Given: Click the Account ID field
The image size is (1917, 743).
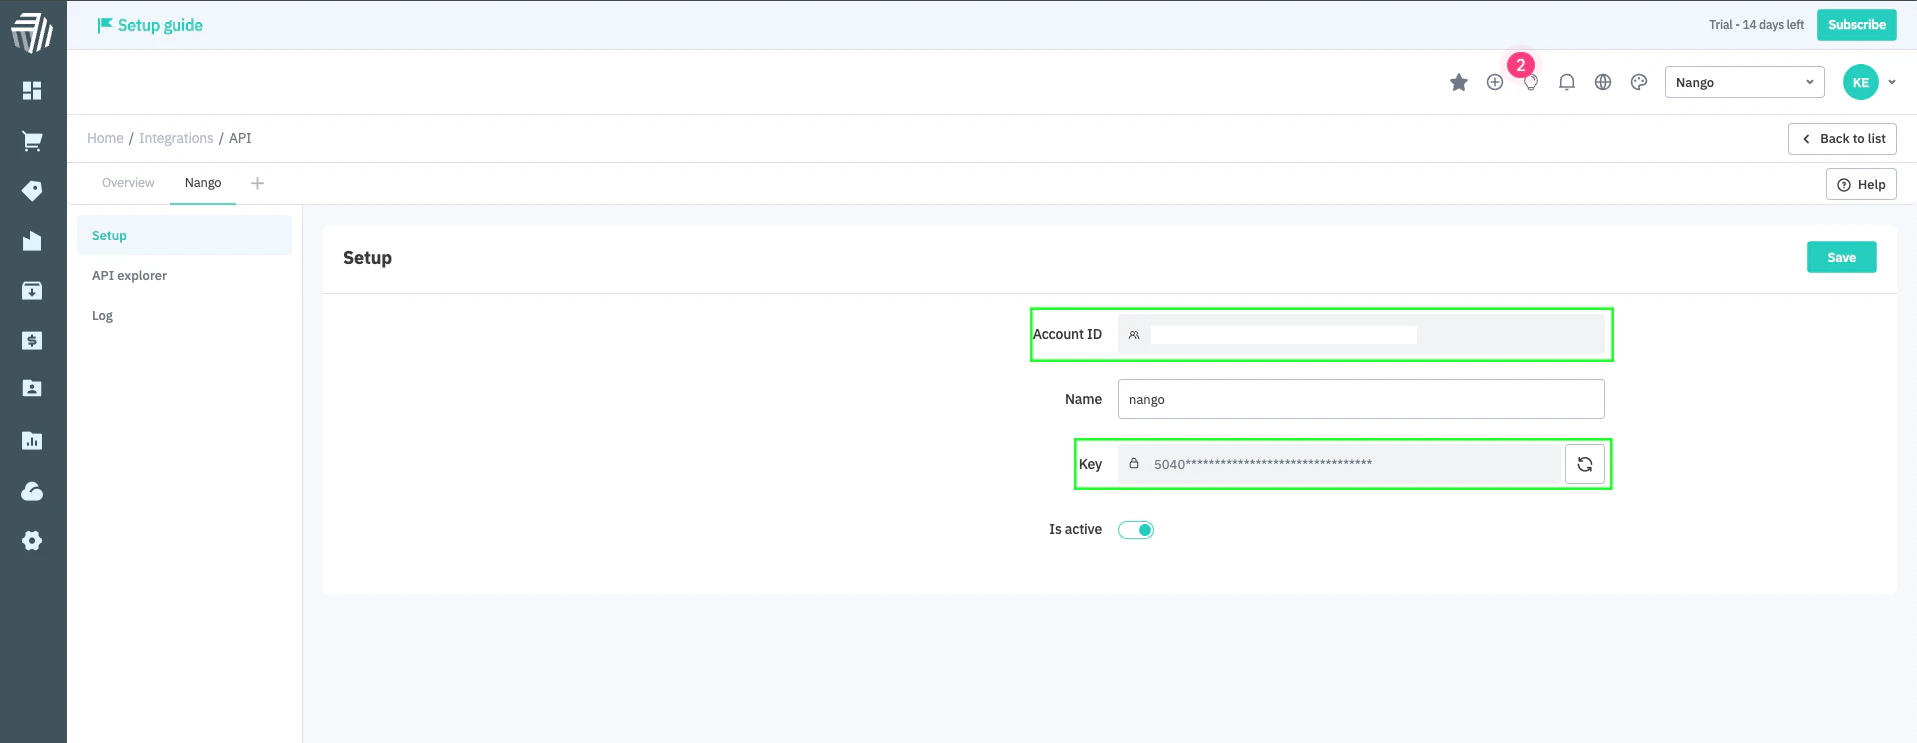Looking at the screenshot, I should click(x=1361, y=334).
